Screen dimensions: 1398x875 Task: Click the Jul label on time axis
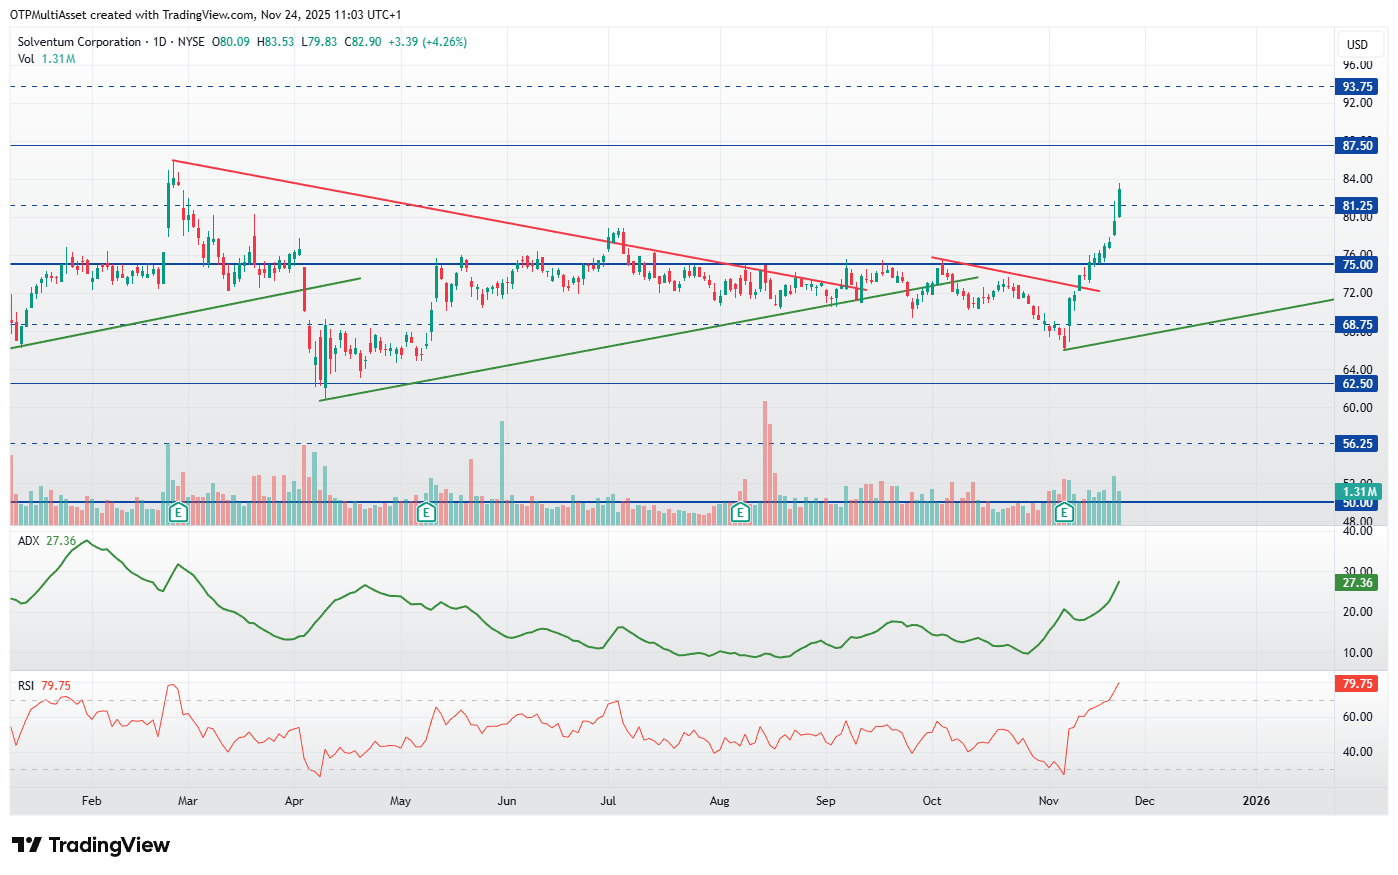pos(608,801)
